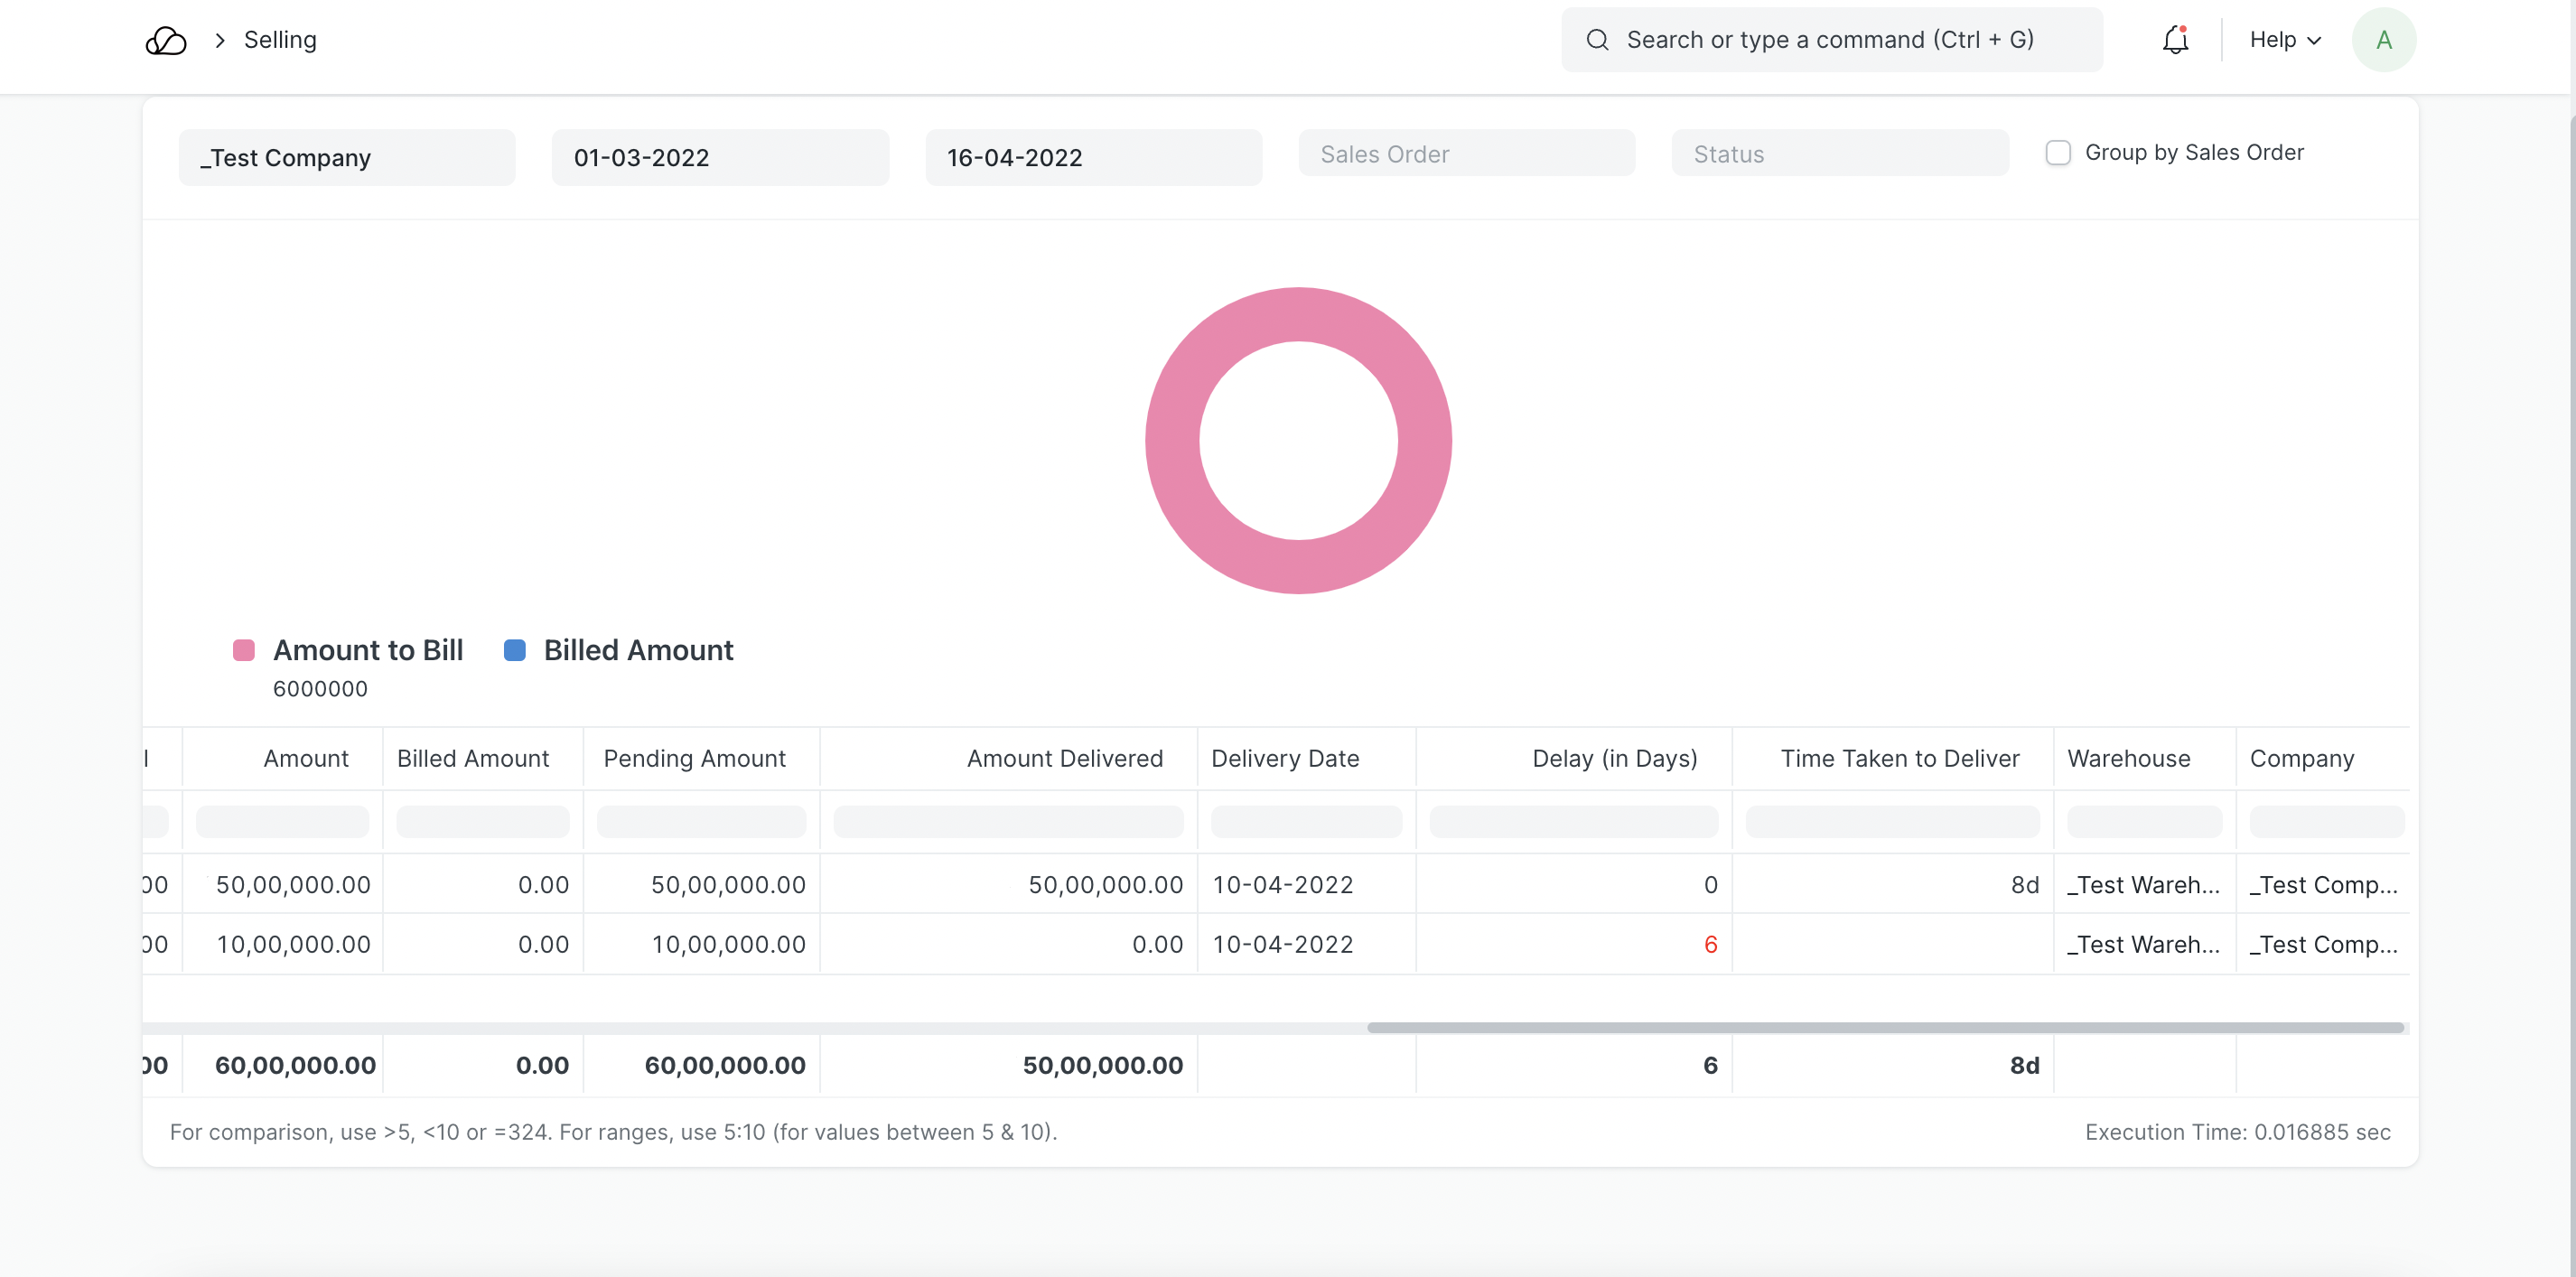Viewport: 2576px width, 1277px height.
Task: Focus the search command bar
Action: point(1829,40)
